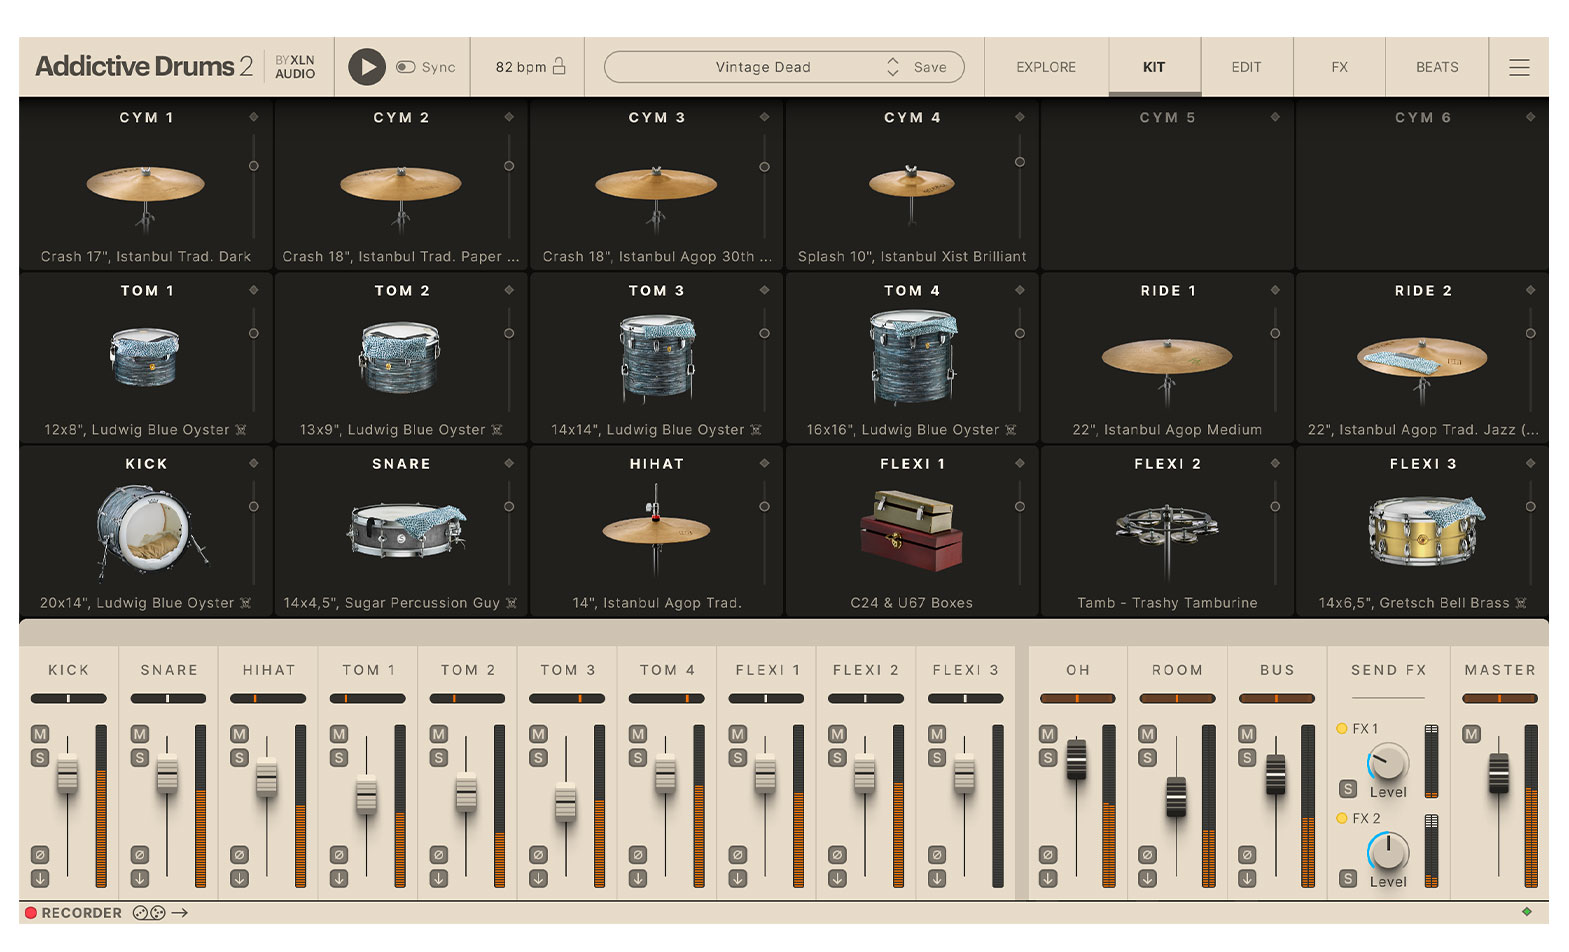Click the Master volume fader
1569x952 pixels.
pos(1498,774)
